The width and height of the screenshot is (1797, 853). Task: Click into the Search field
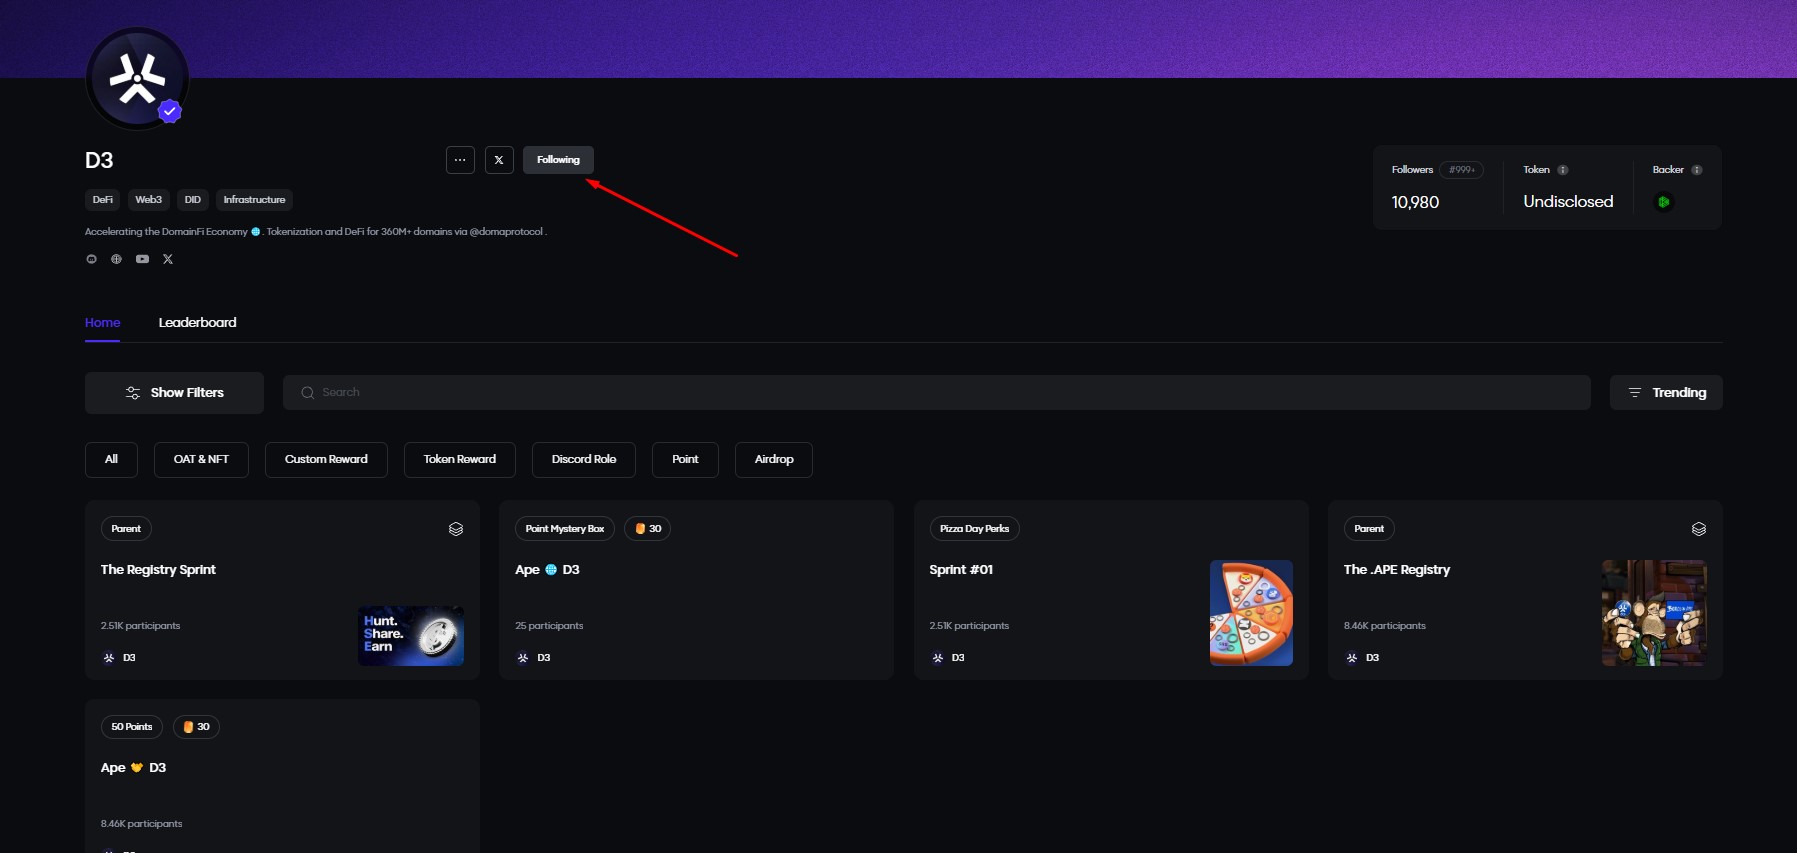[x=936, y=393]
